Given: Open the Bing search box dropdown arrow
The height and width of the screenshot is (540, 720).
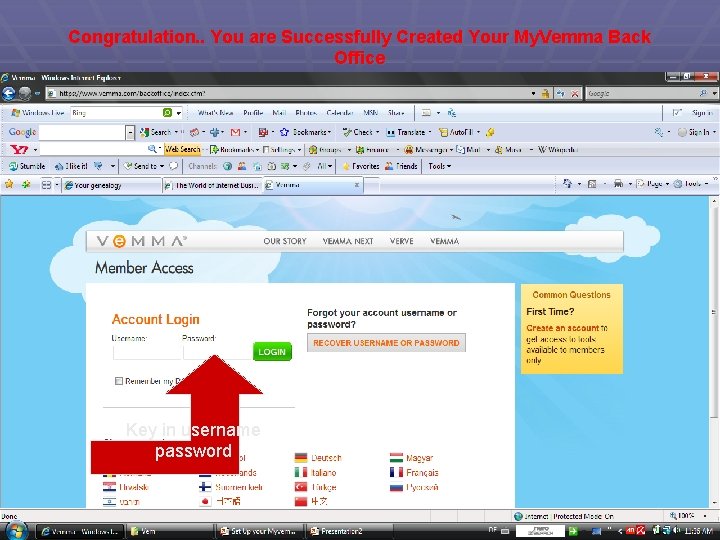Looking at the screenshot, I should coord(179,113).
